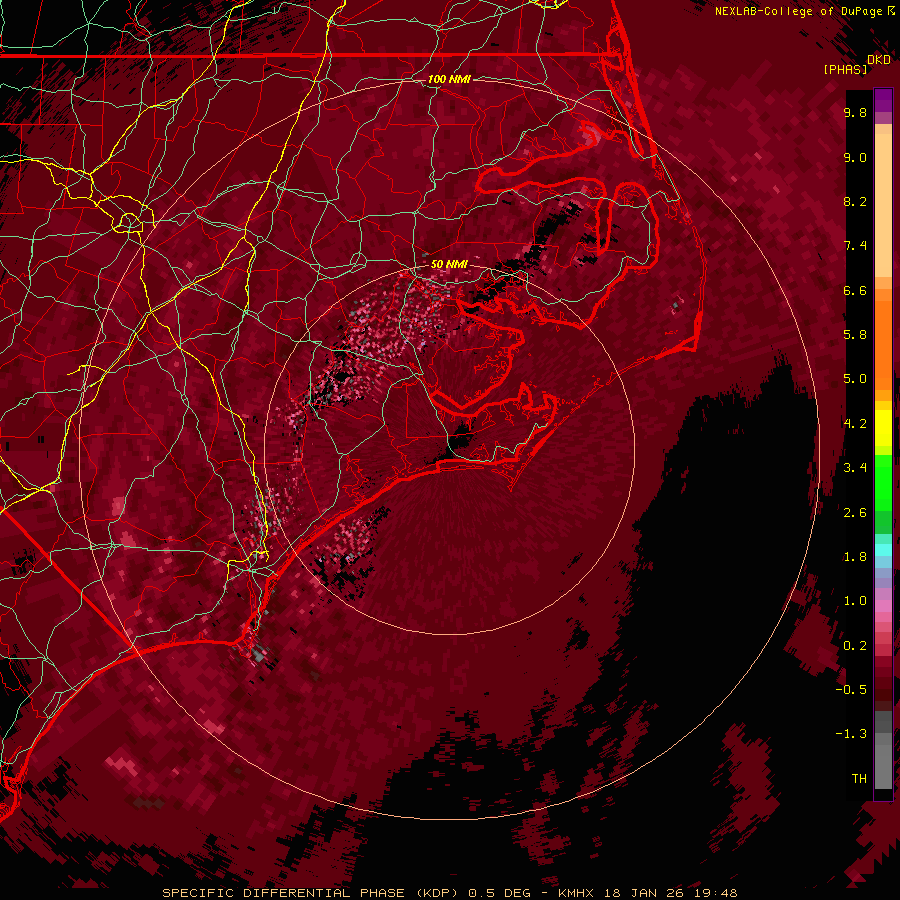This screenshot has width=900, height=900.
Task: Click the 5.8 color scale value
Action: [x=855, y=335]
